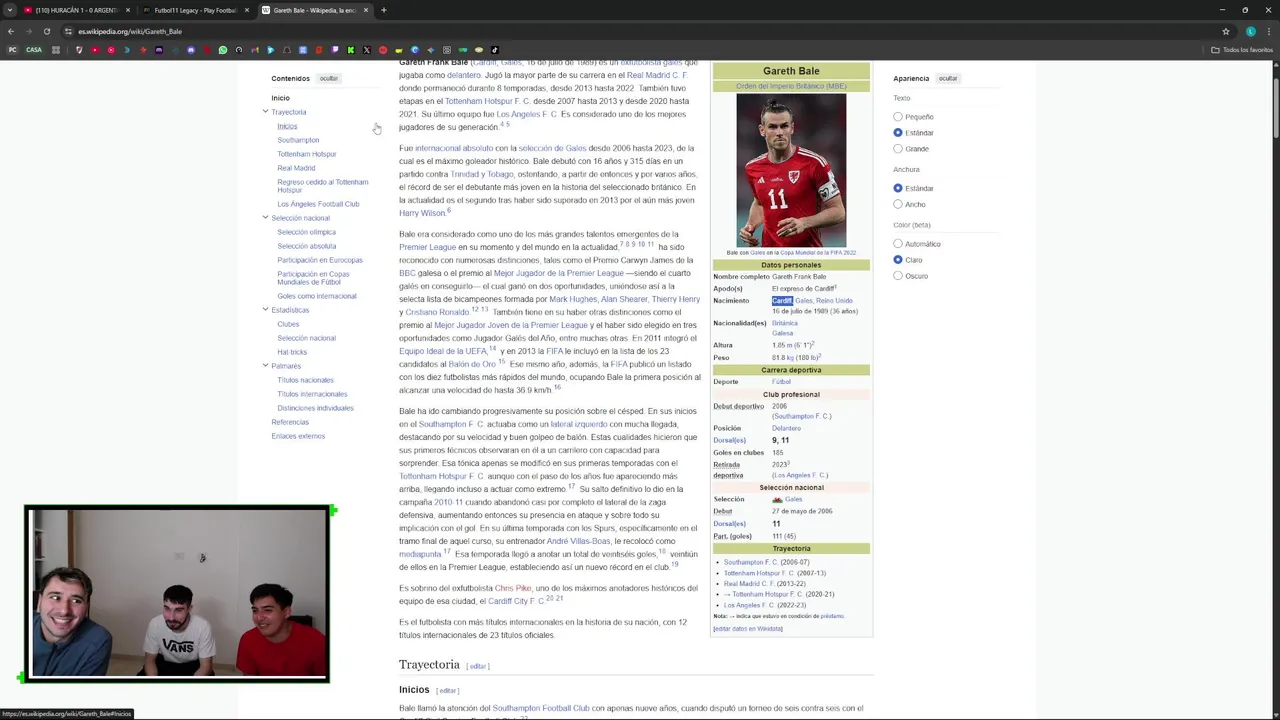Image resolution: width=1280 pixels, height=720 pixels.
Task: Open the Gareth Bale infobox photo
Action: point(791,170)
